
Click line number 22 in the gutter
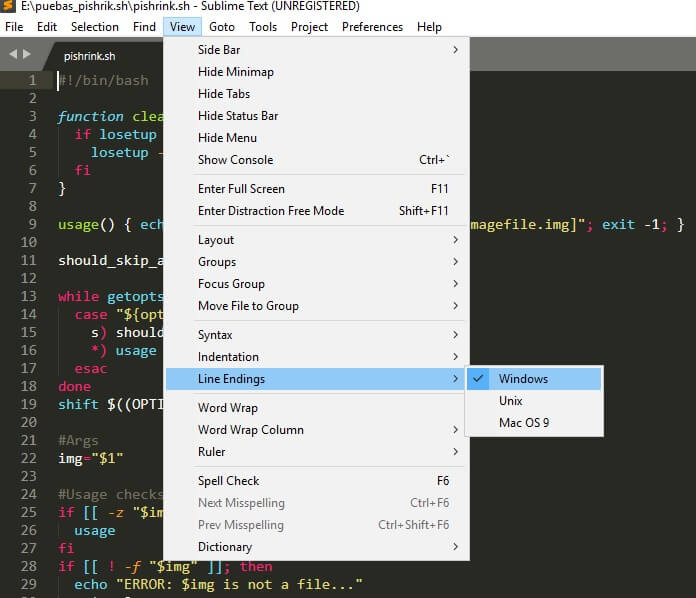click(28, 458)
